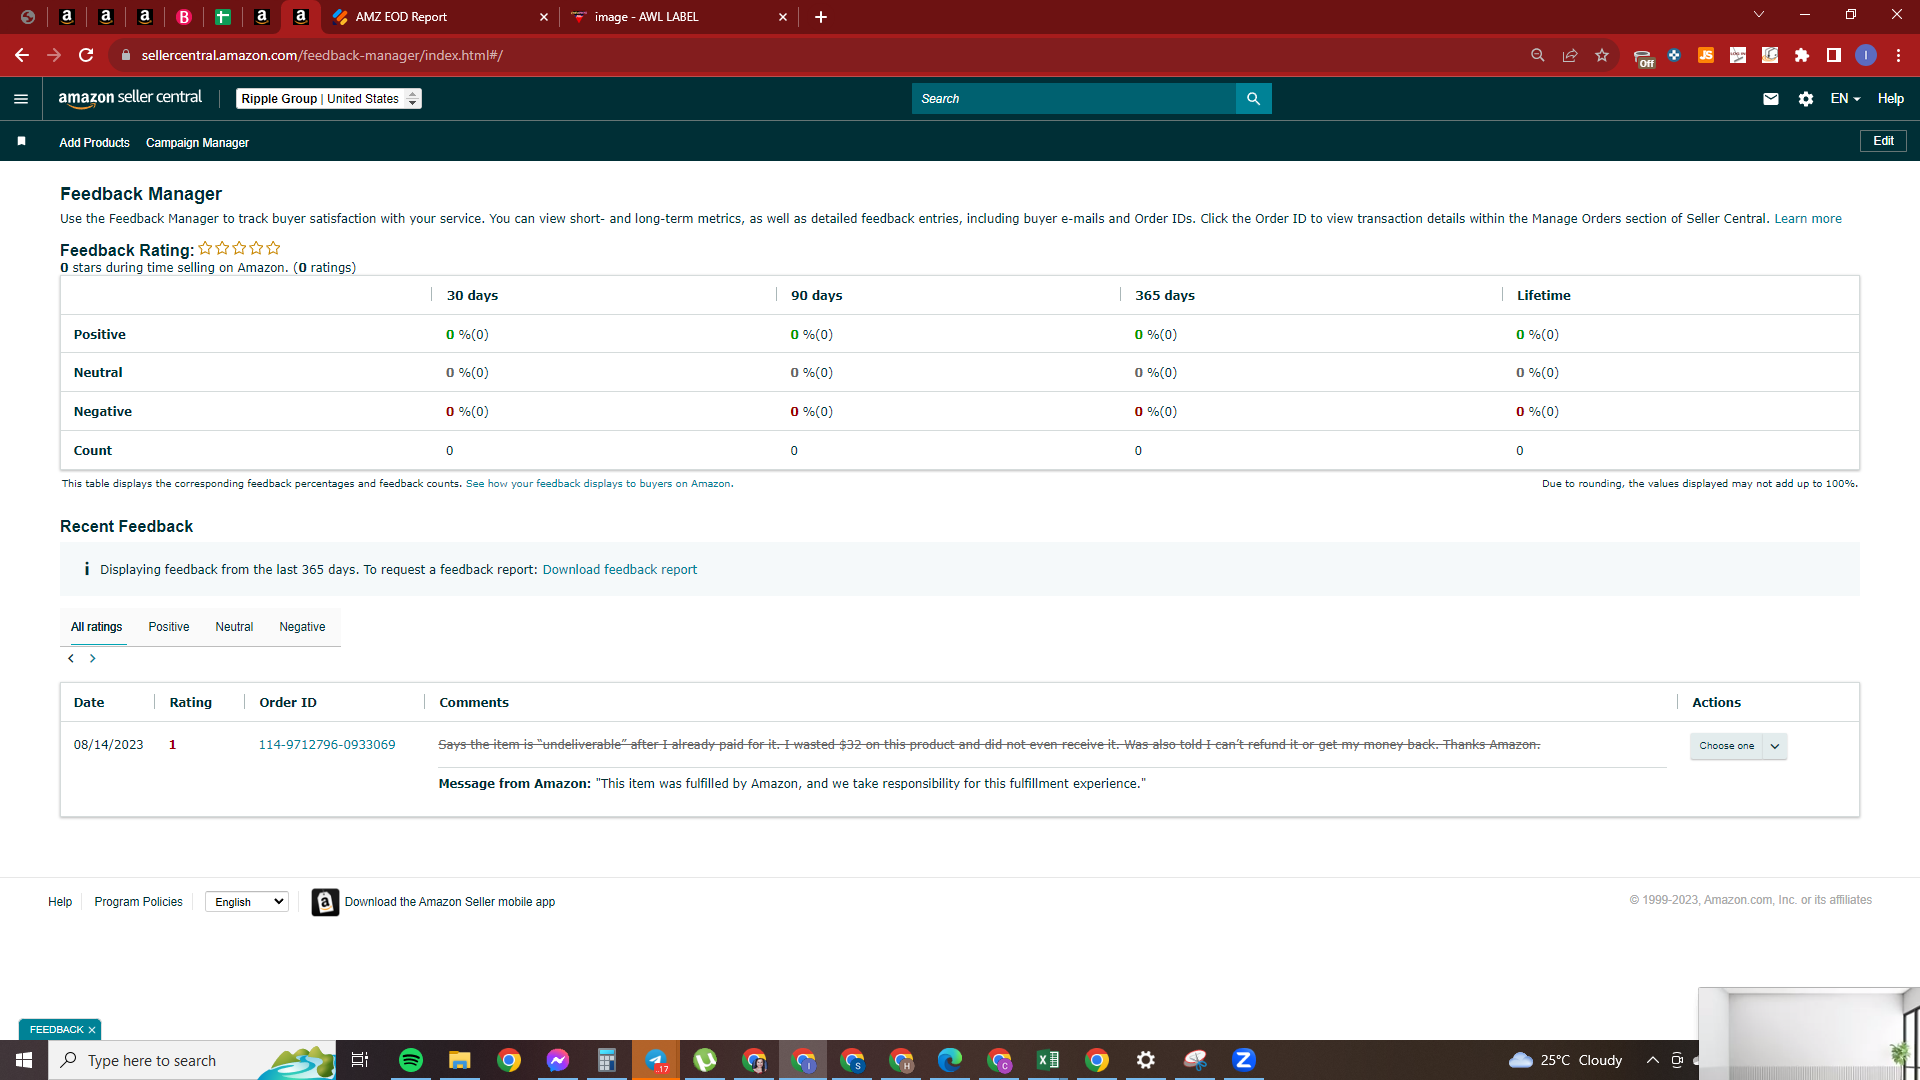
Task: Follow the Learn more link
Action: coord(1808,219)
